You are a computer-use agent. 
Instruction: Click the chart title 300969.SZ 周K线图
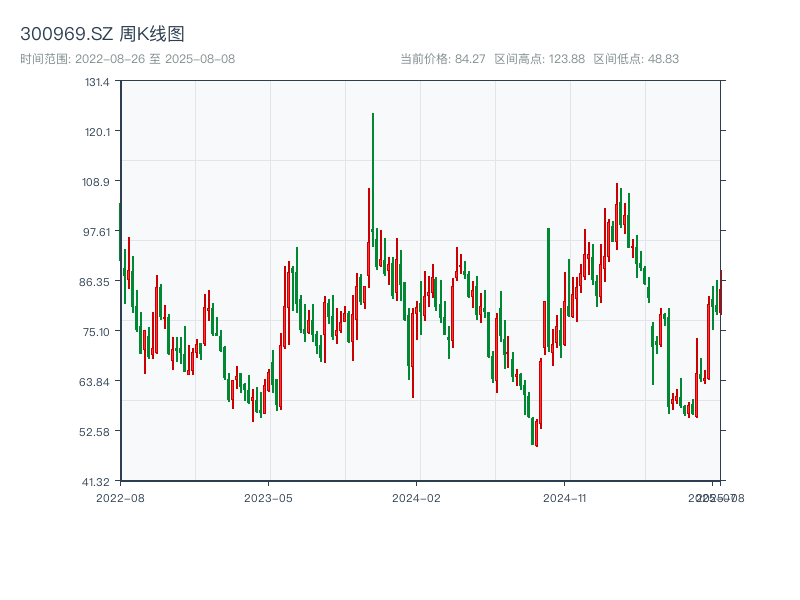coord(102,35)
